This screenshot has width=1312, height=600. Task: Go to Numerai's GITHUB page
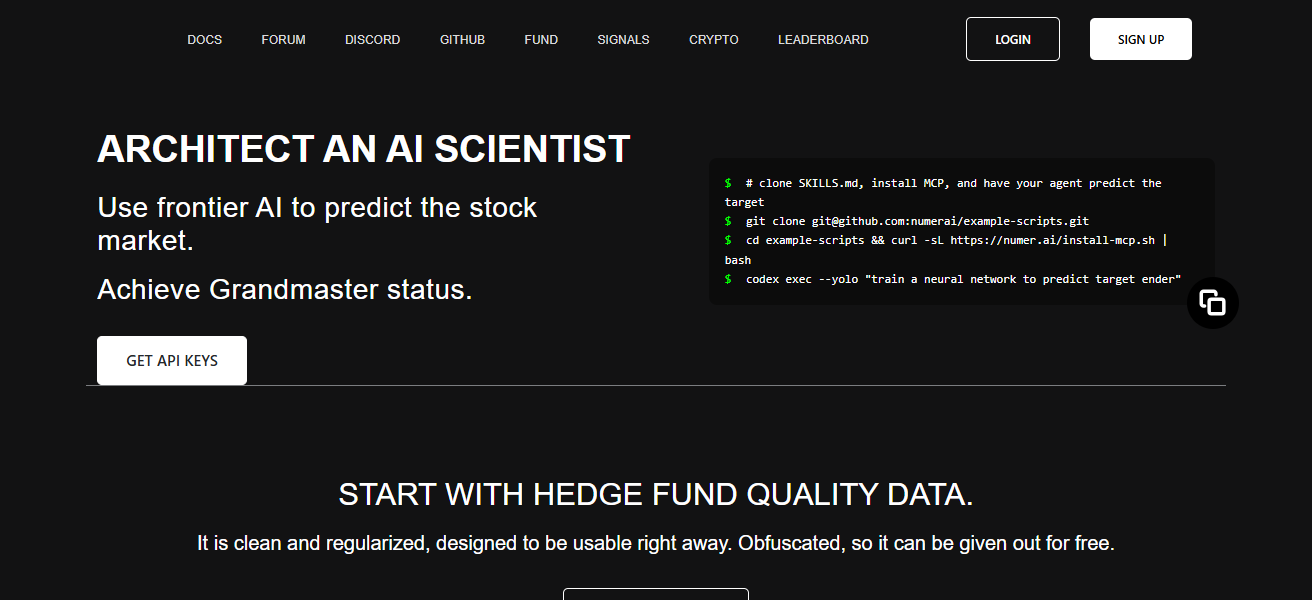(x=462, y=39)
